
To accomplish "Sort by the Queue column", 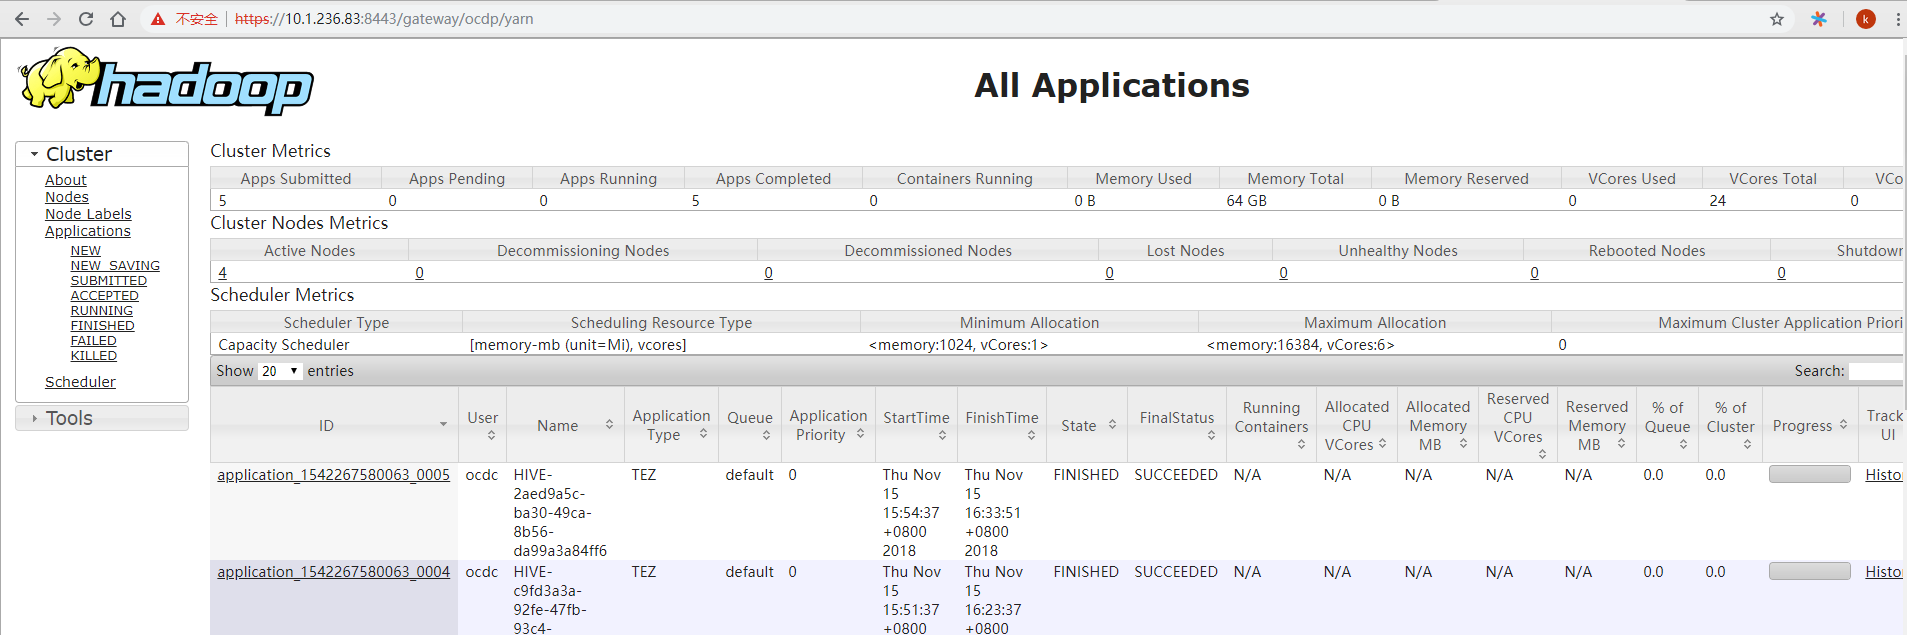I will pos(766,435).
